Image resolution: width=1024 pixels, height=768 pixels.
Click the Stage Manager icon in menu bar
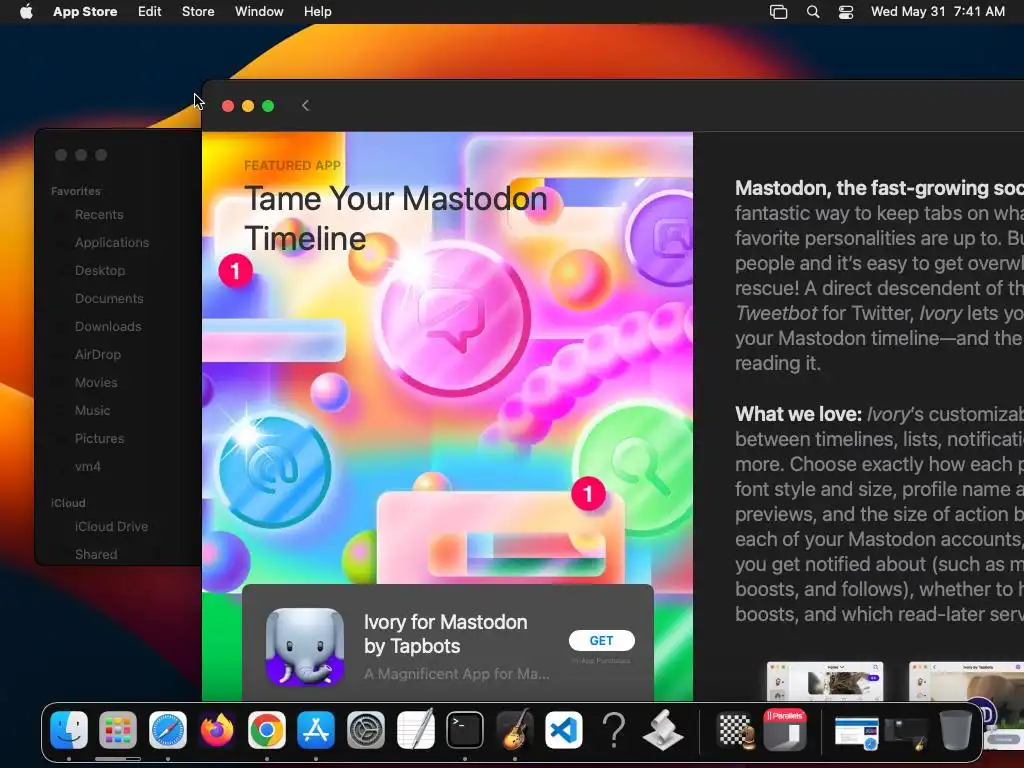click(x=778, y=12)
